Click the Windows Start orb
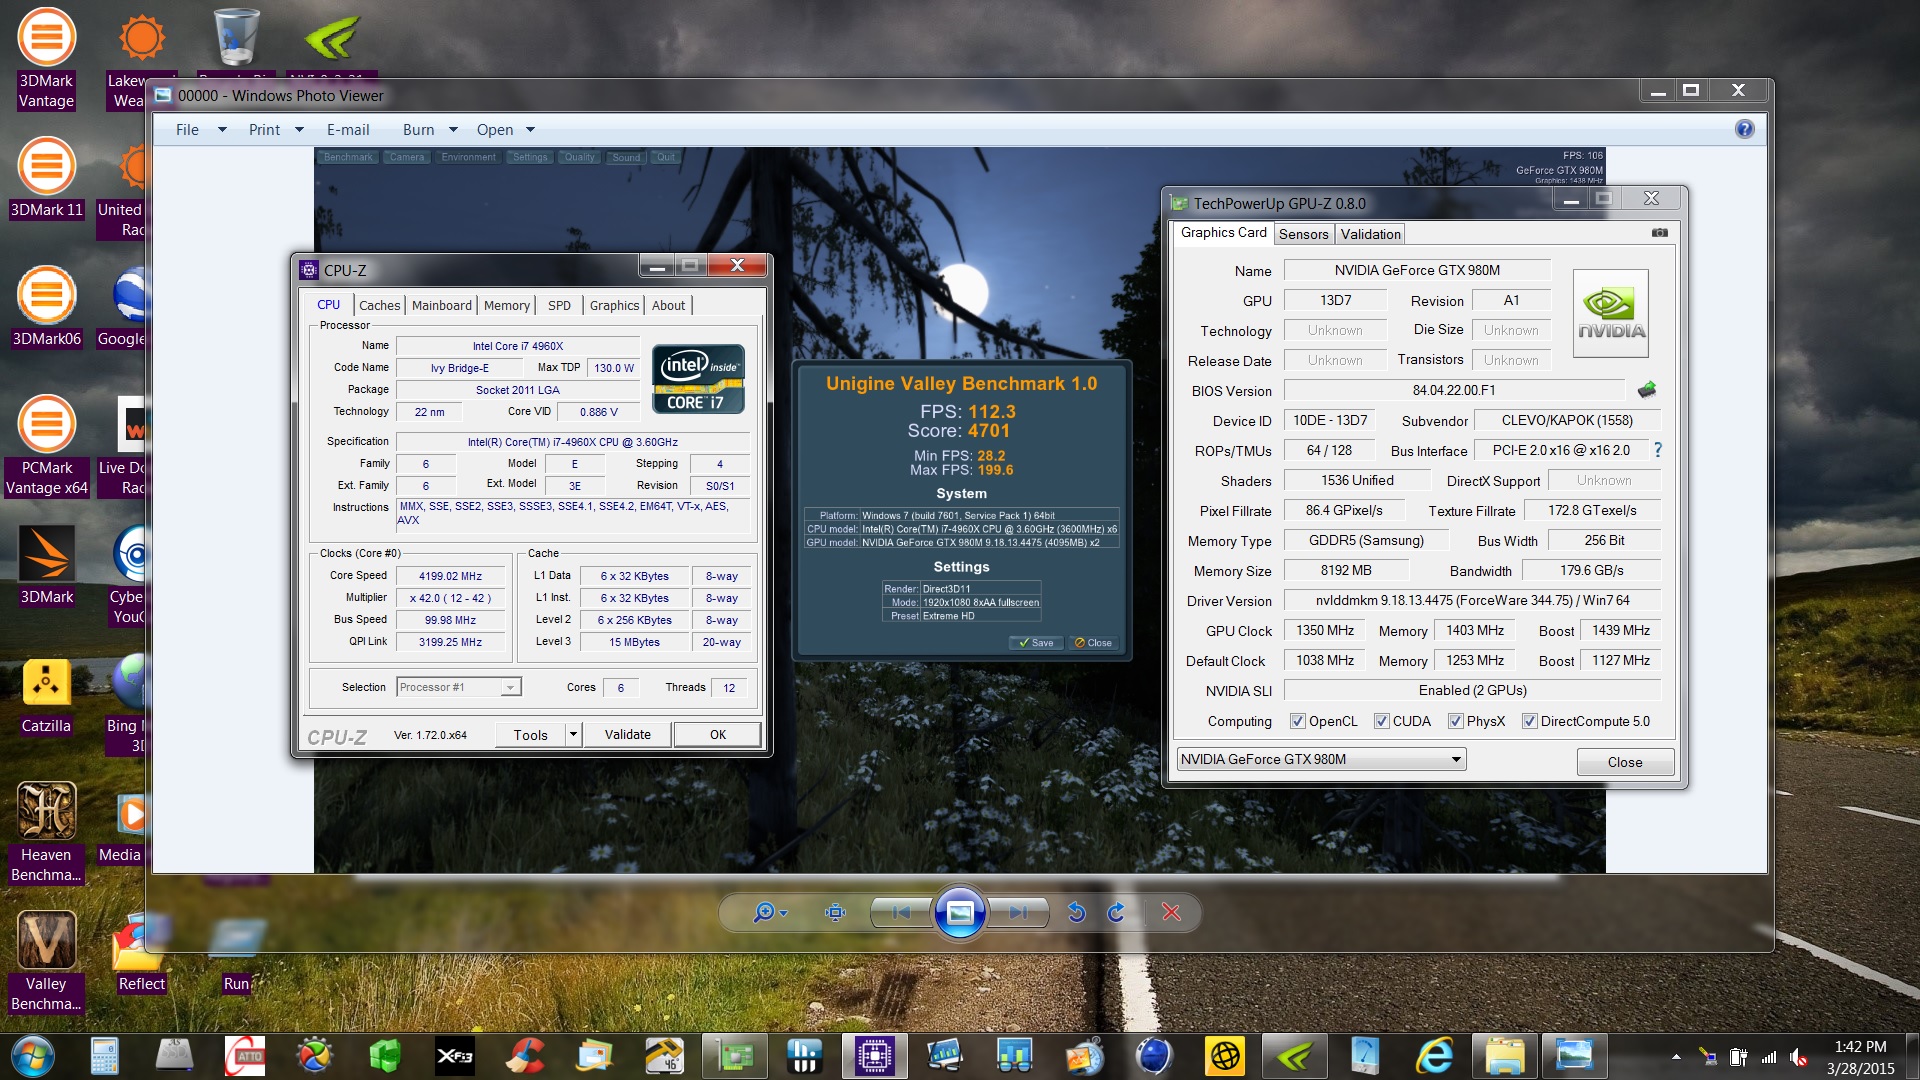Viewport: 1920px width, 1080px height. point(32,1056)
